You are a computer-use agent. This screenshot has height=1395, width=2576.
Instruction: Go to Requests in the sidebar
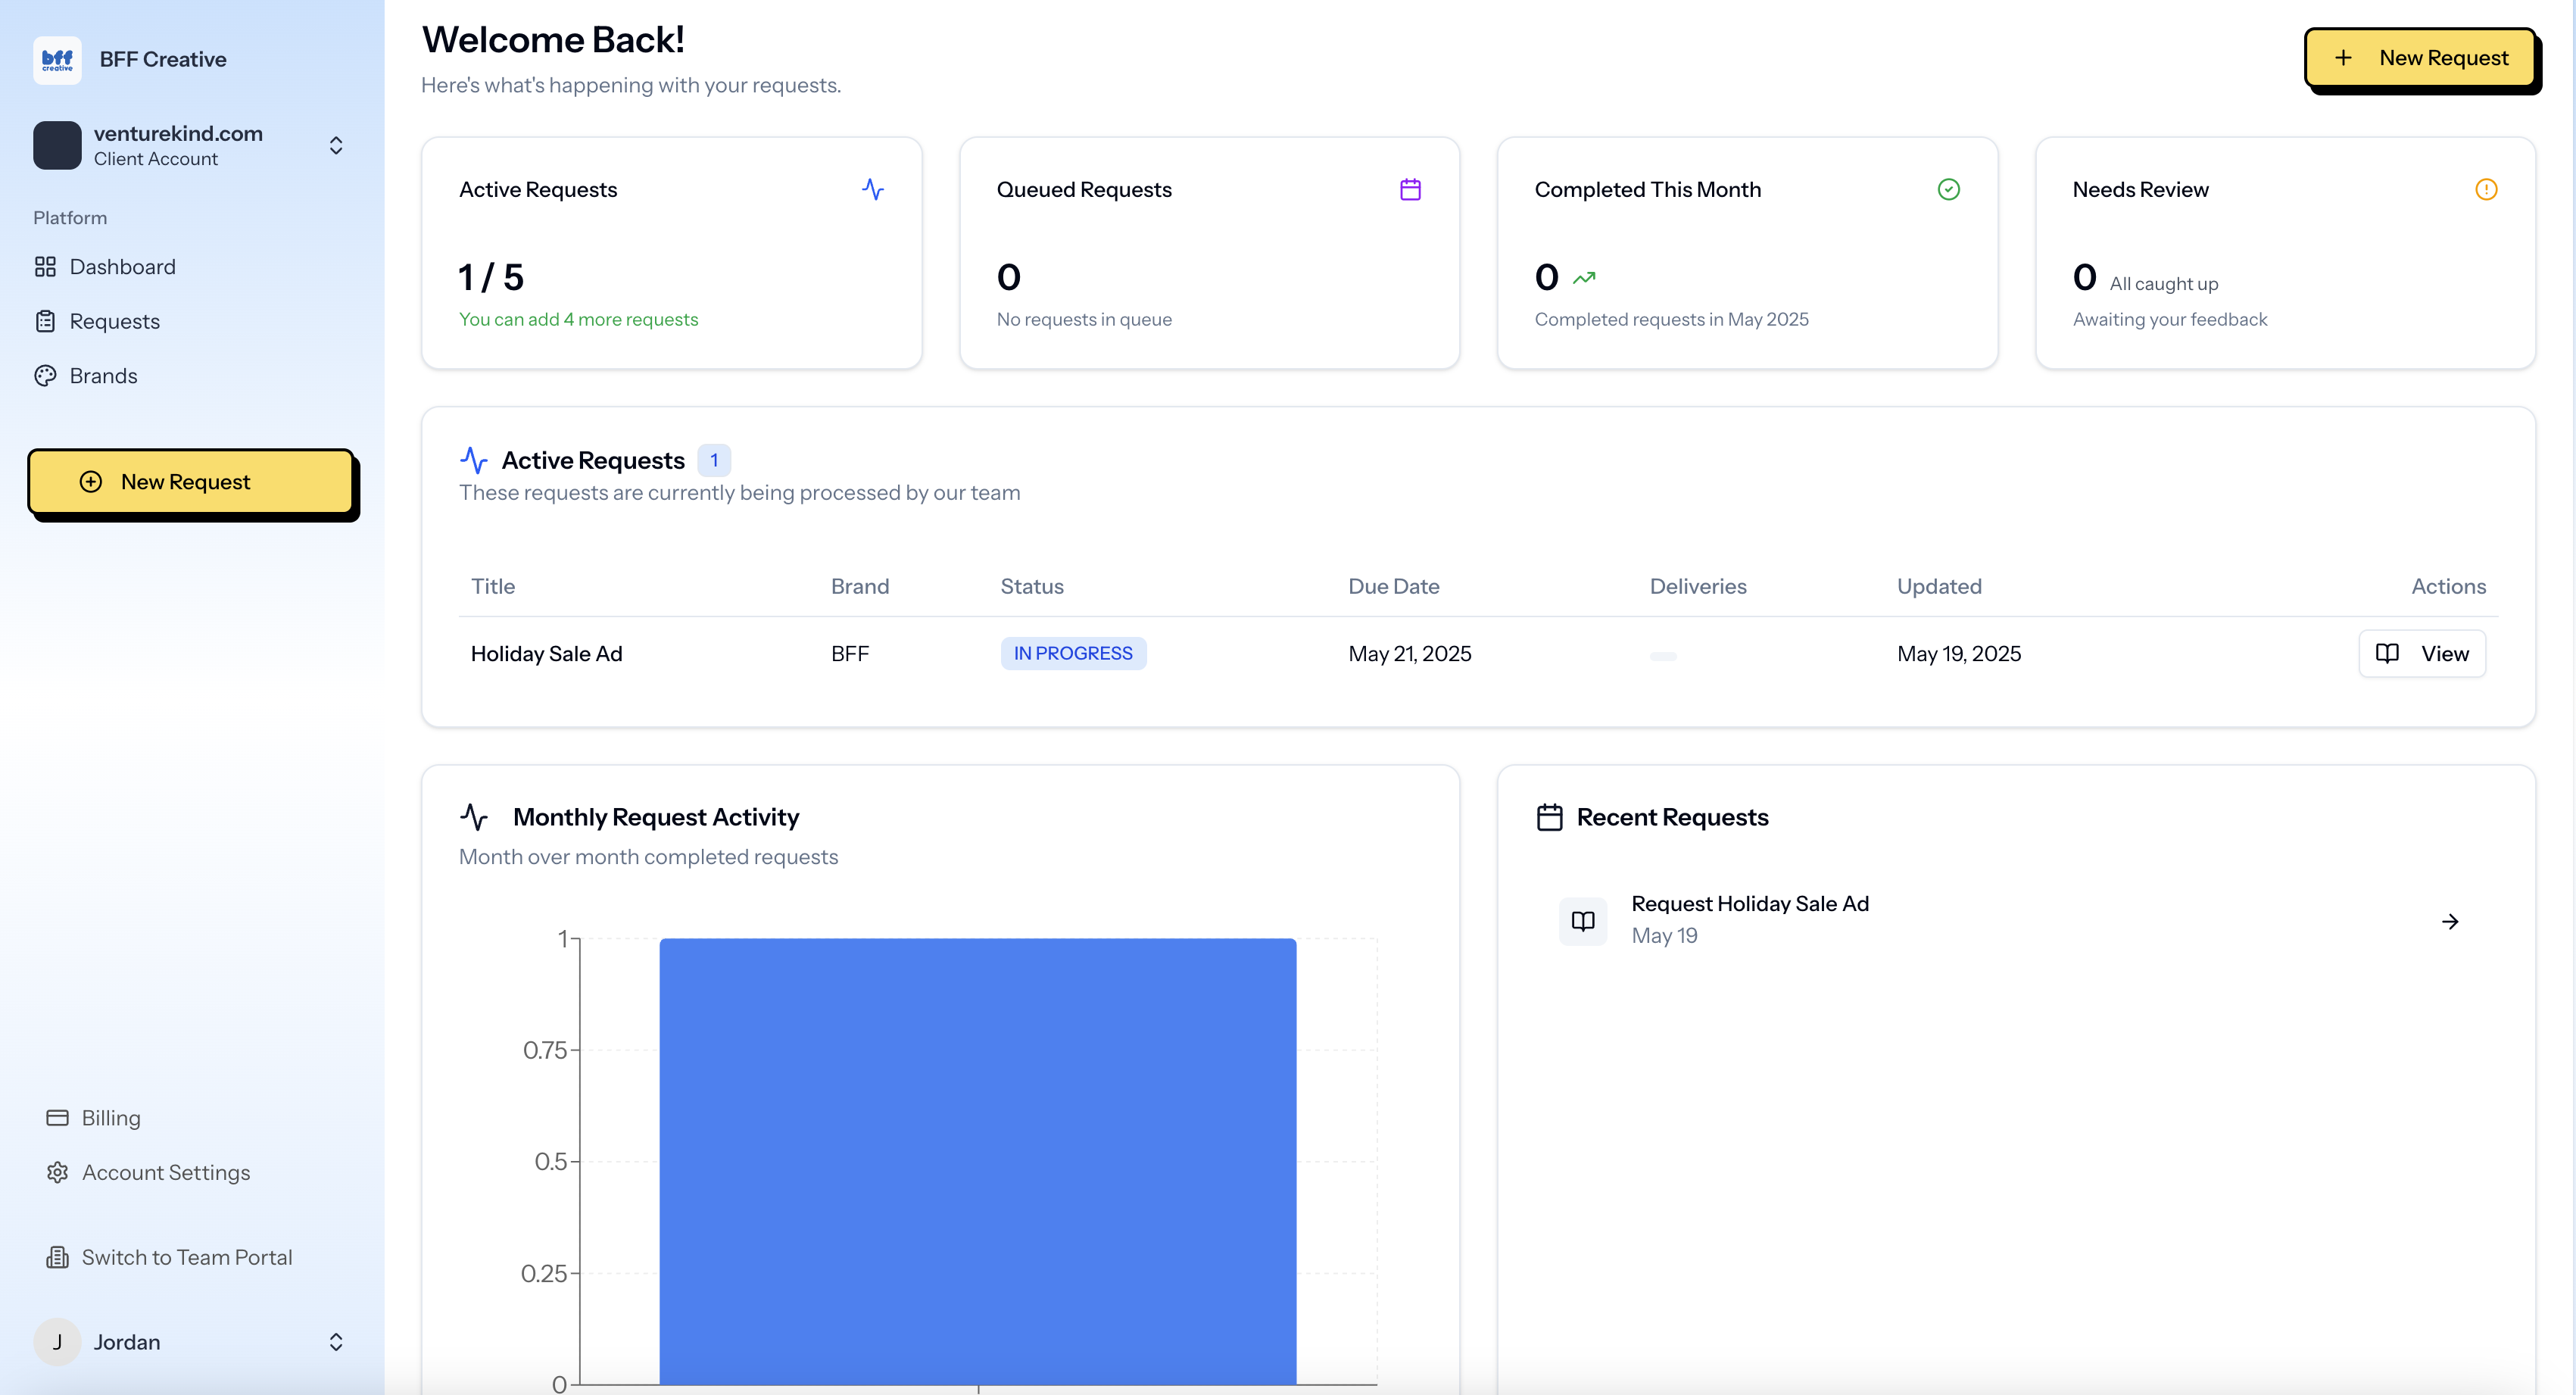[x=114, y=321]
